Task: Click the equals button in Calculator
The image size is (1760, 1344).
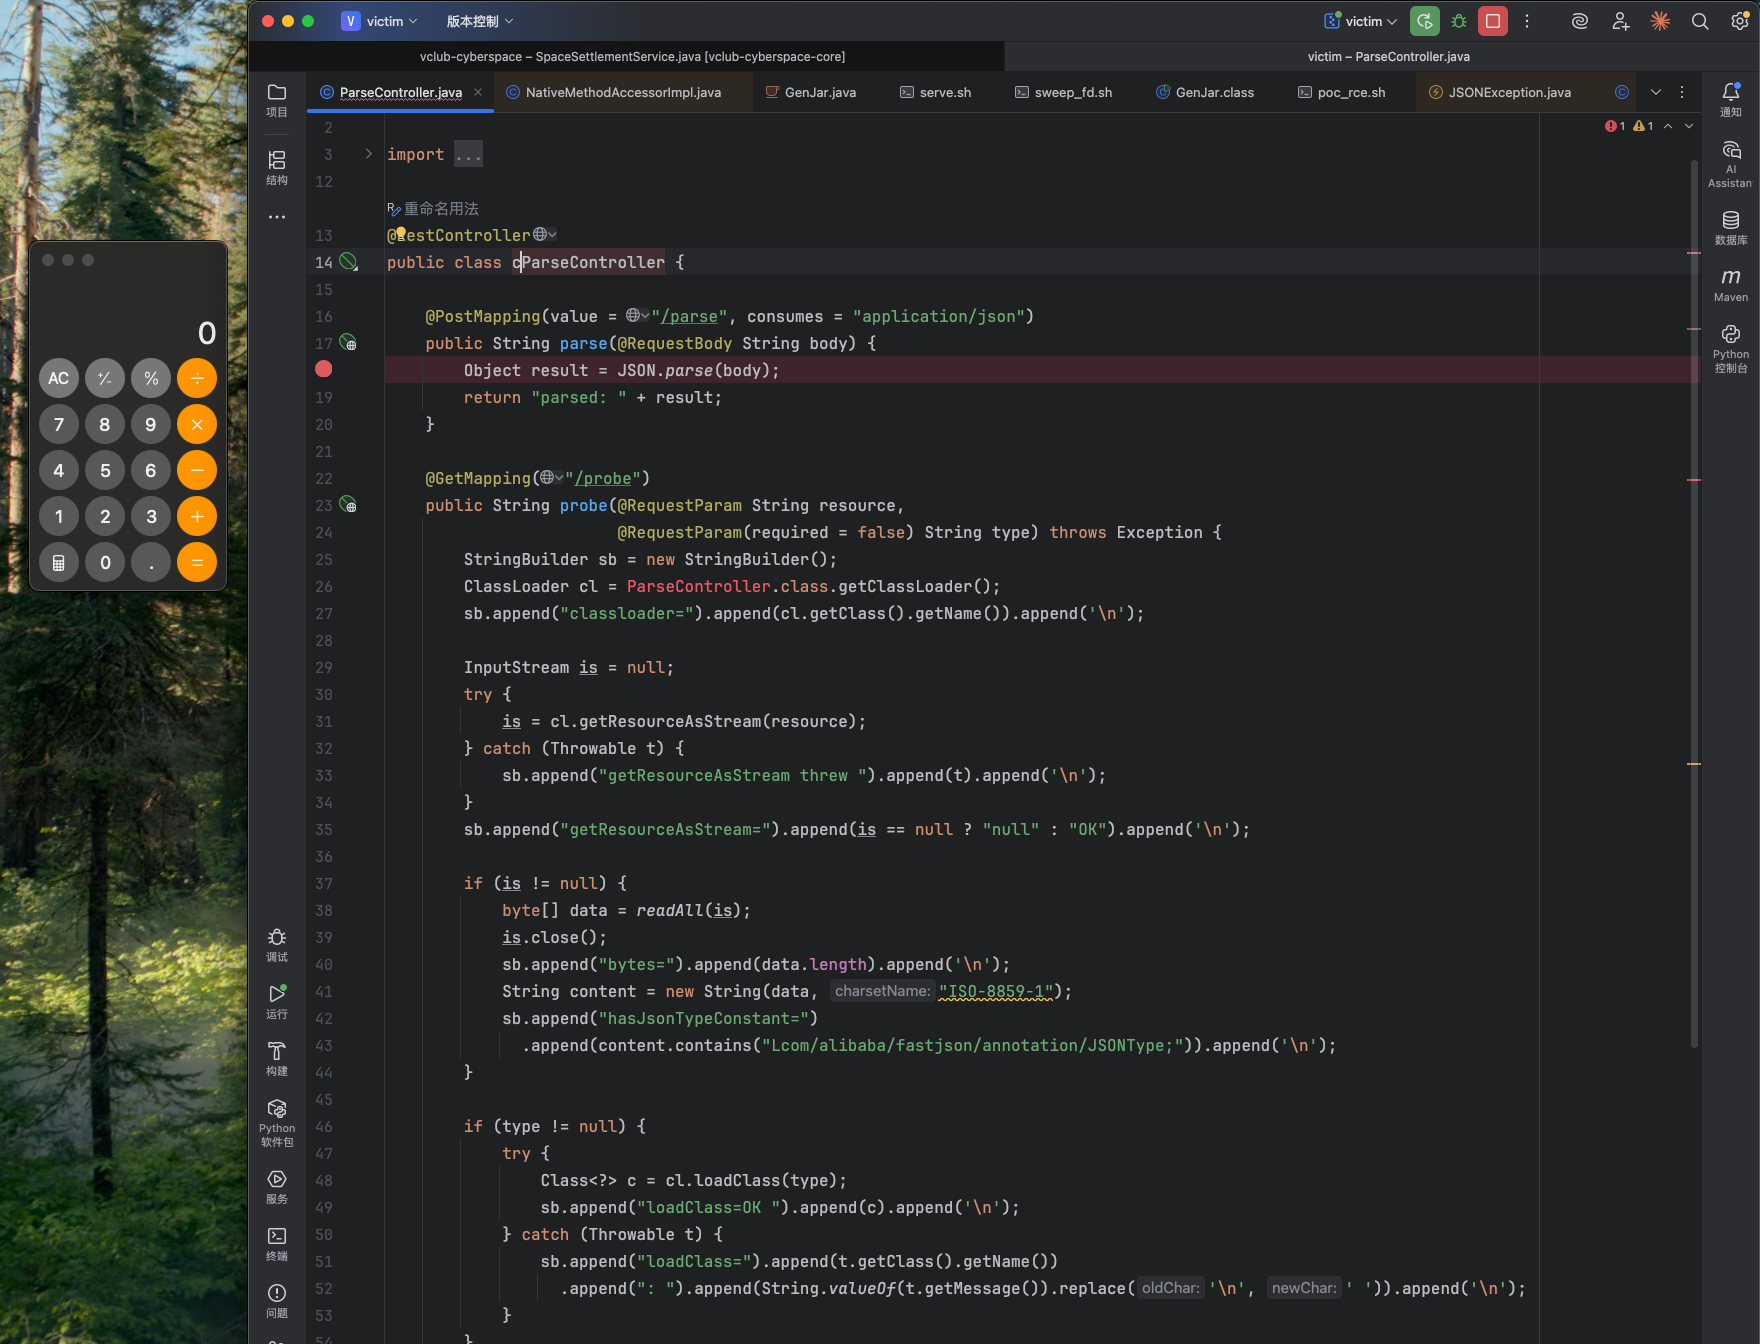Action: pyautogui.click(x=197, y=562)
